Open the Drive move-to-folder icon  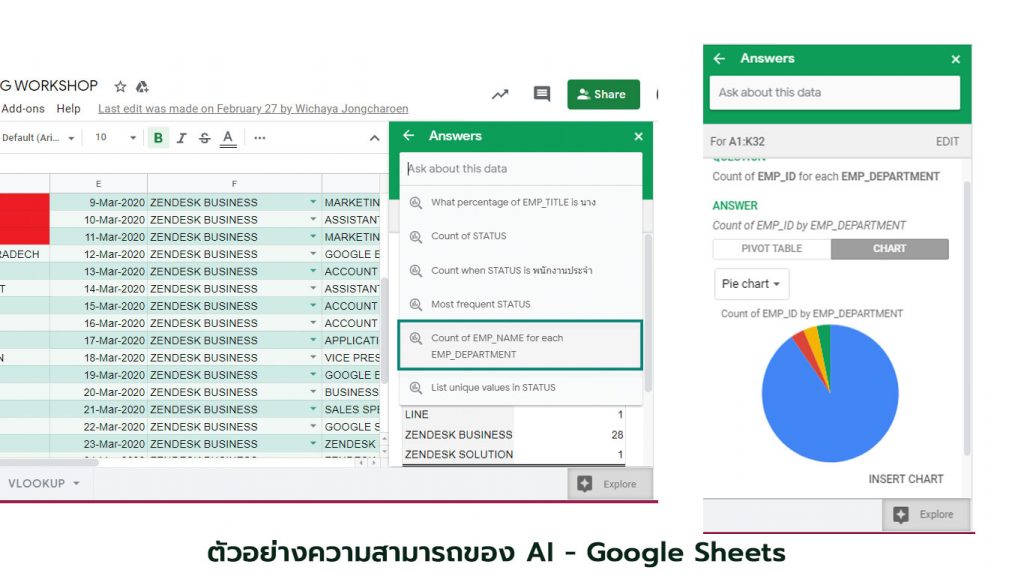click(142, 86)
